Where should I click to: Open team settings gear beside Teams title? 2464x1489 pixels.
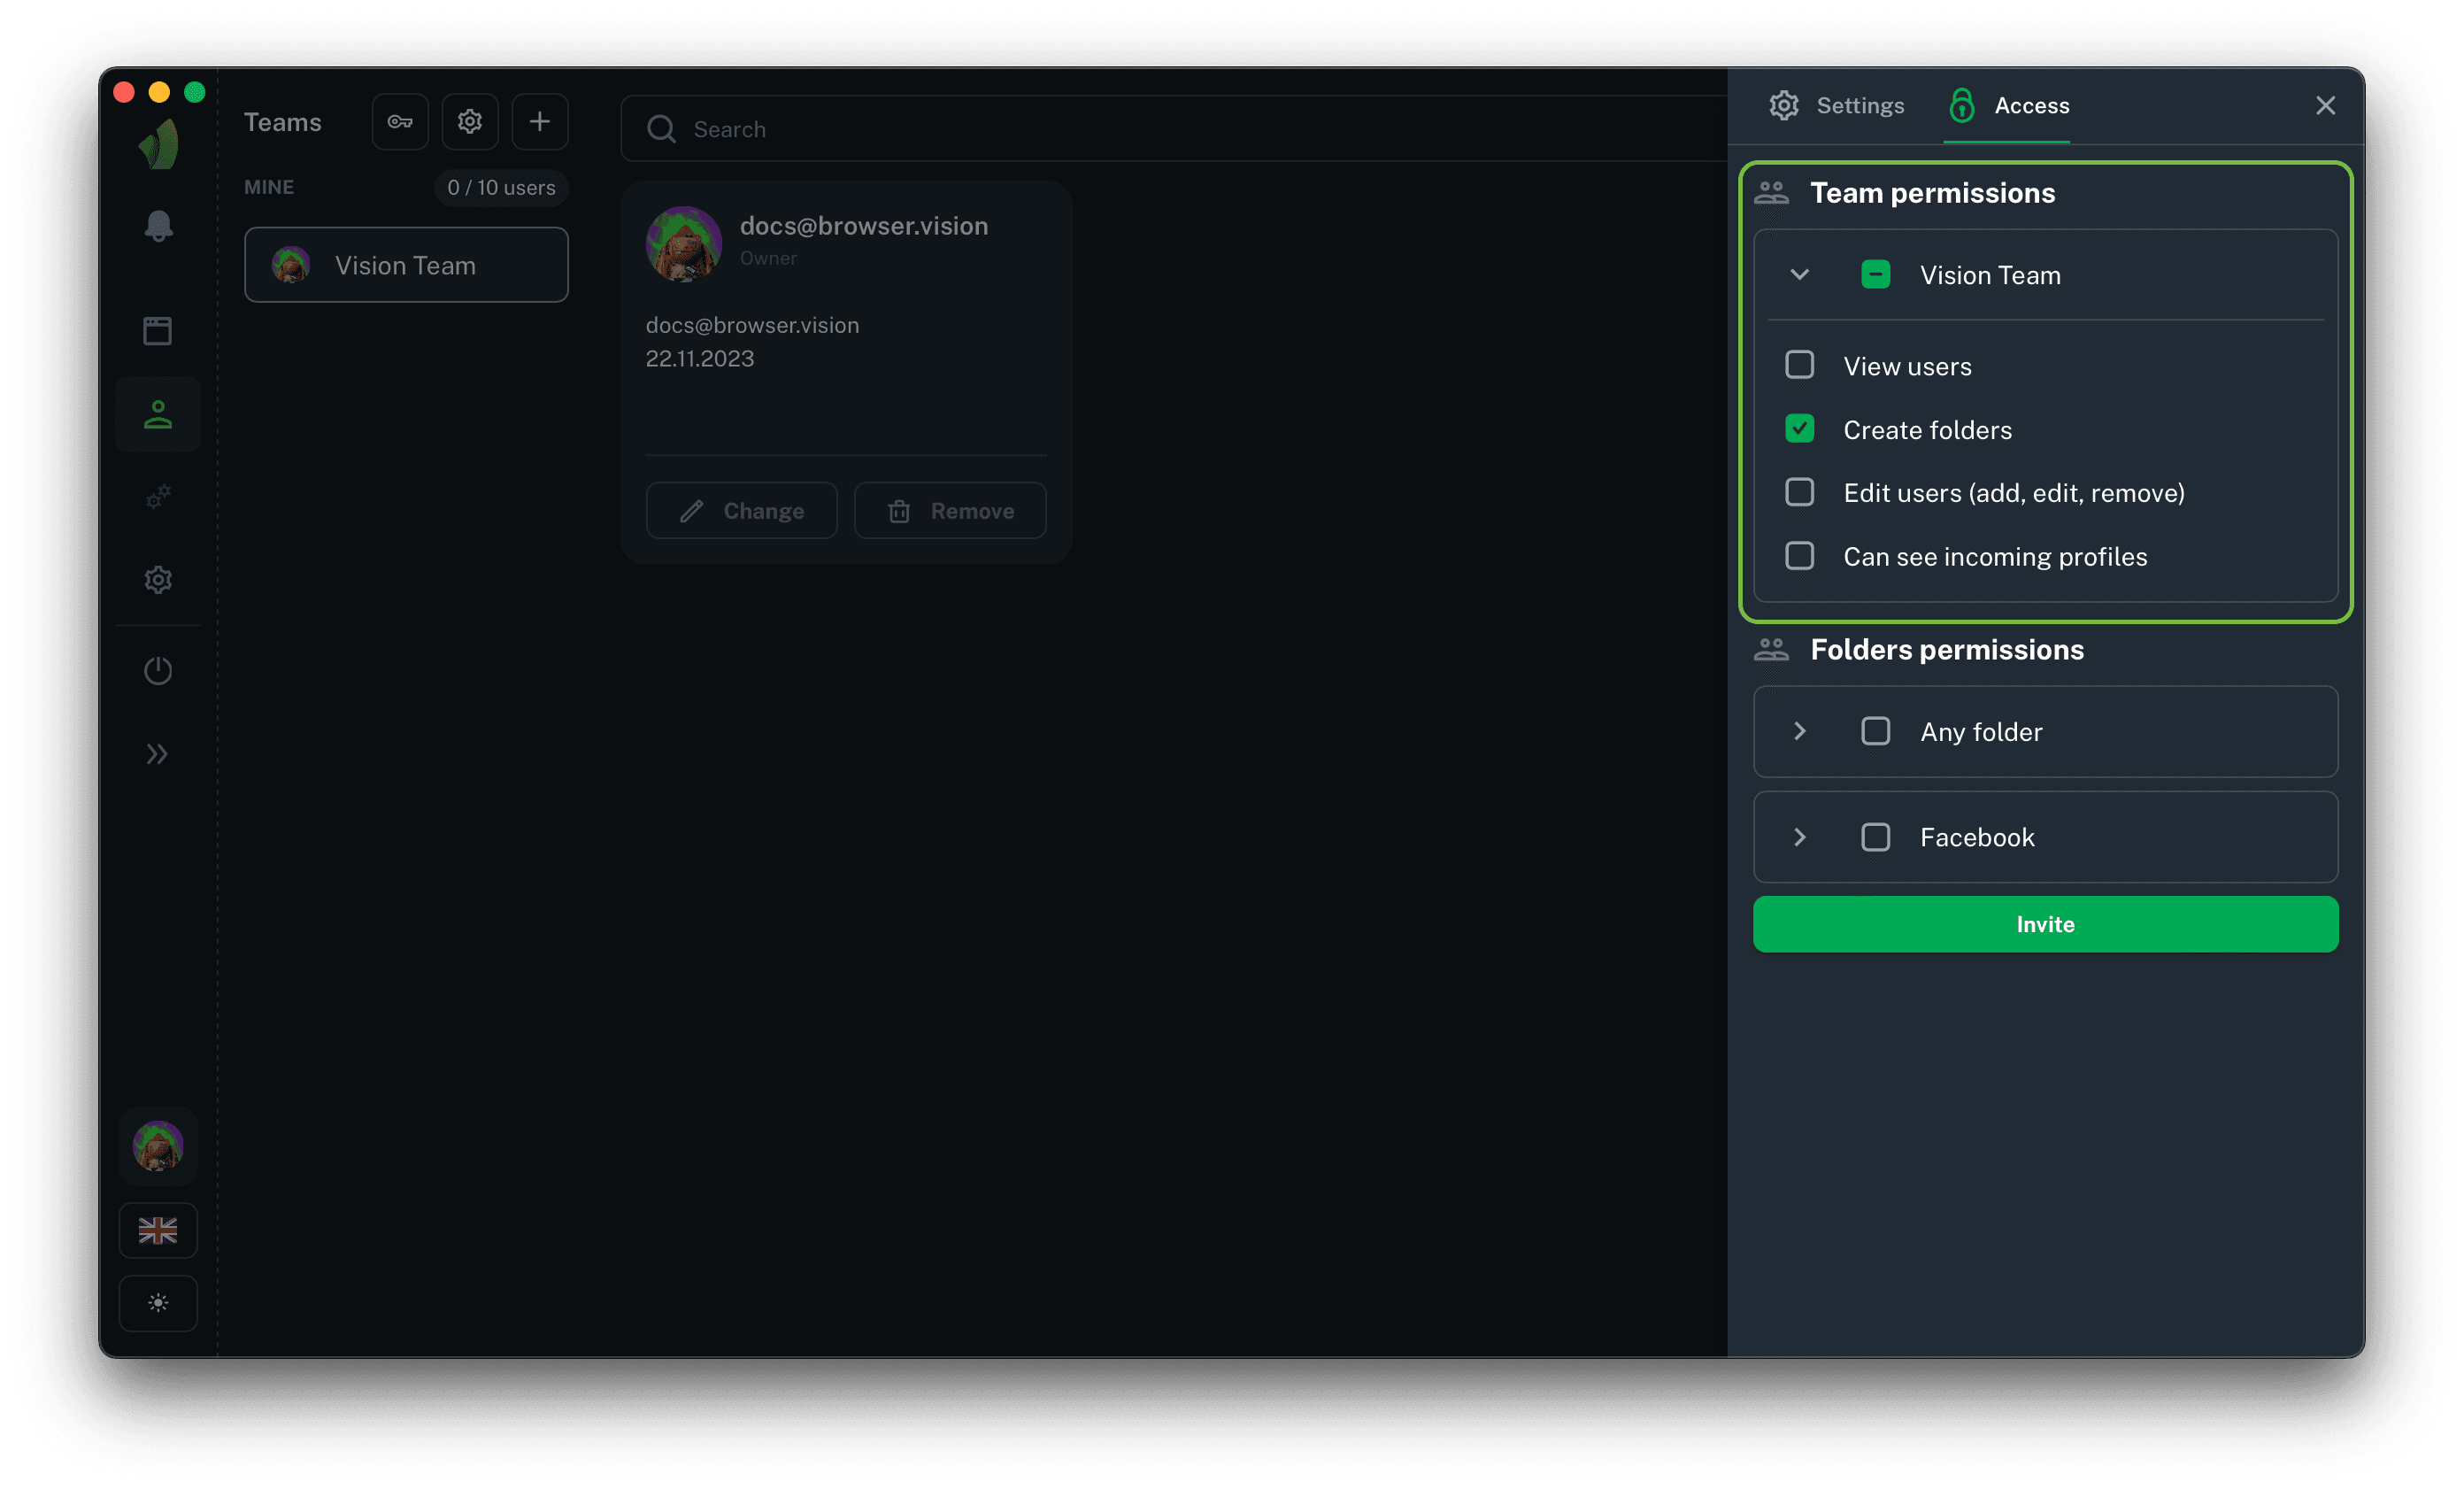tap(470, 122)
